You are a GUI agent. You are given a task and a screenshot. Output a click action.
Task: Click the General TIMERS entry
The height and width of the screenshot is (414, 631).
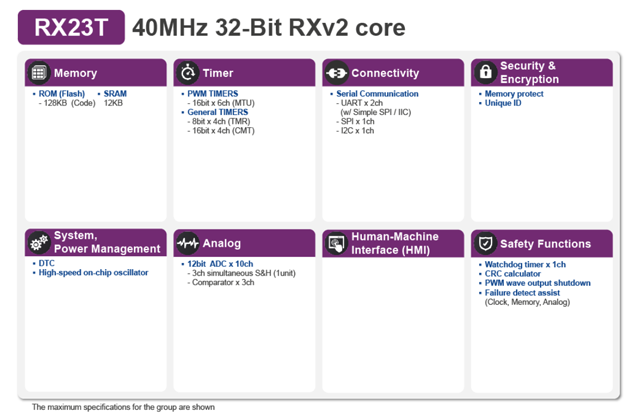218,112
